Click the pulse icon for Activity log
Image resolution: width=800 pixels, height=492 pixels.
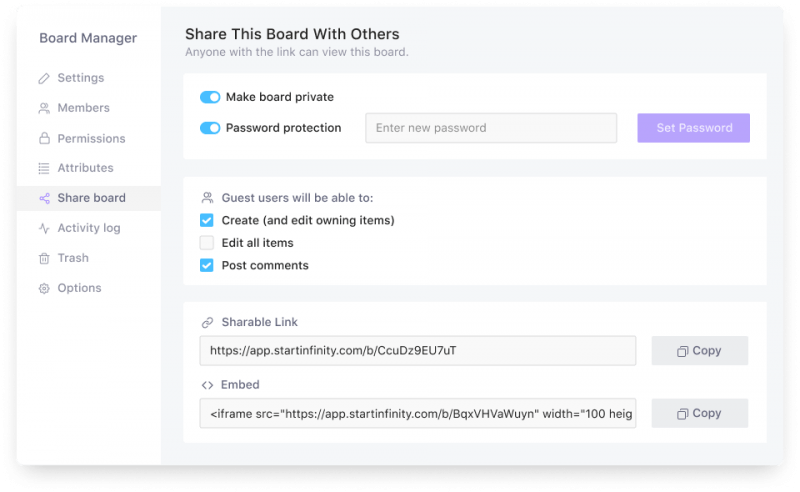[44, 228]
